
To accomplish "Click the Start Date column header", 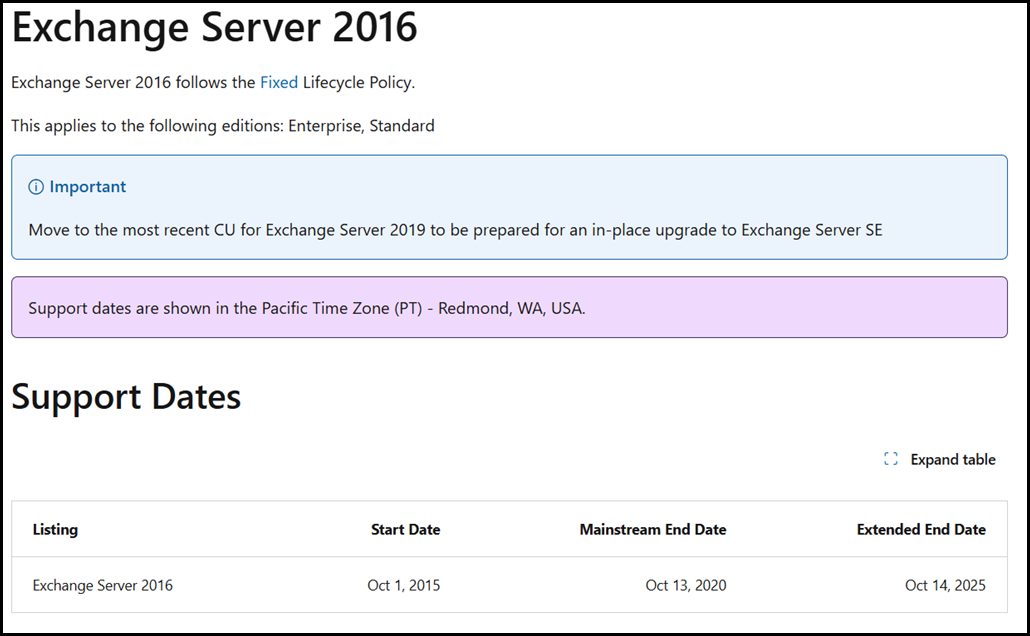I will click(405, 529).
